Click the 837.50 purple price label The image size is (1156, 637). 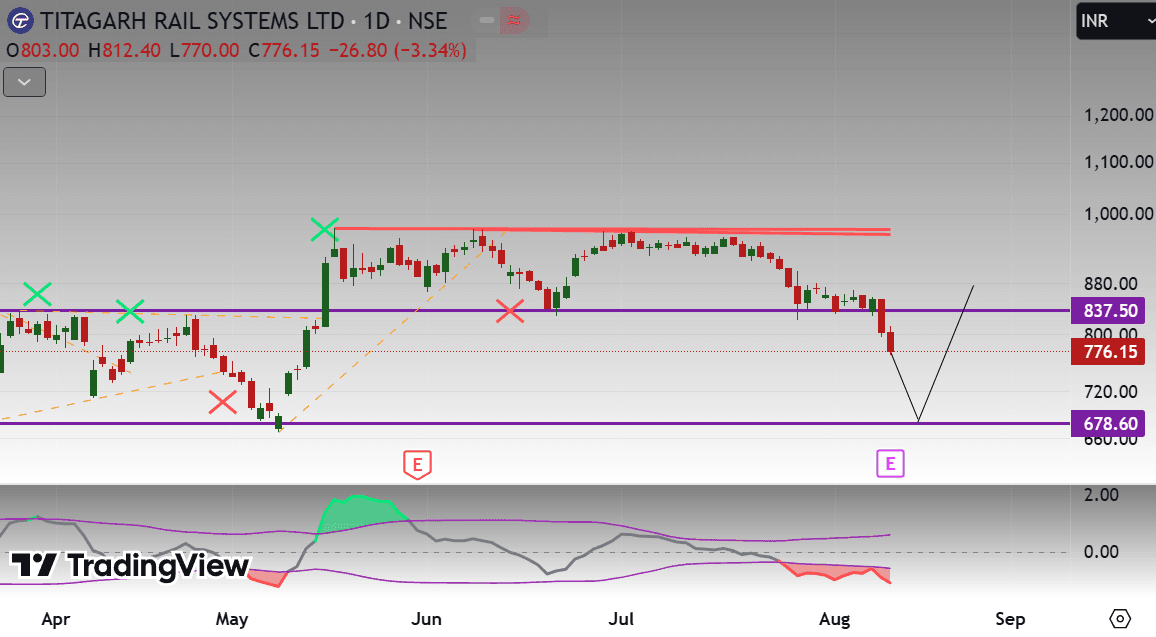tap(1108, 310)
